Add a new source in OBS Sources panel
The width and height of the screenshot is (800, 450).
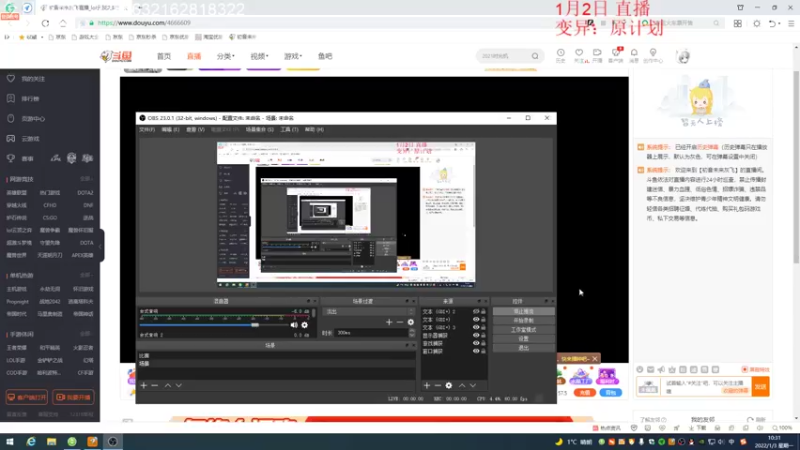pos(427,385)
